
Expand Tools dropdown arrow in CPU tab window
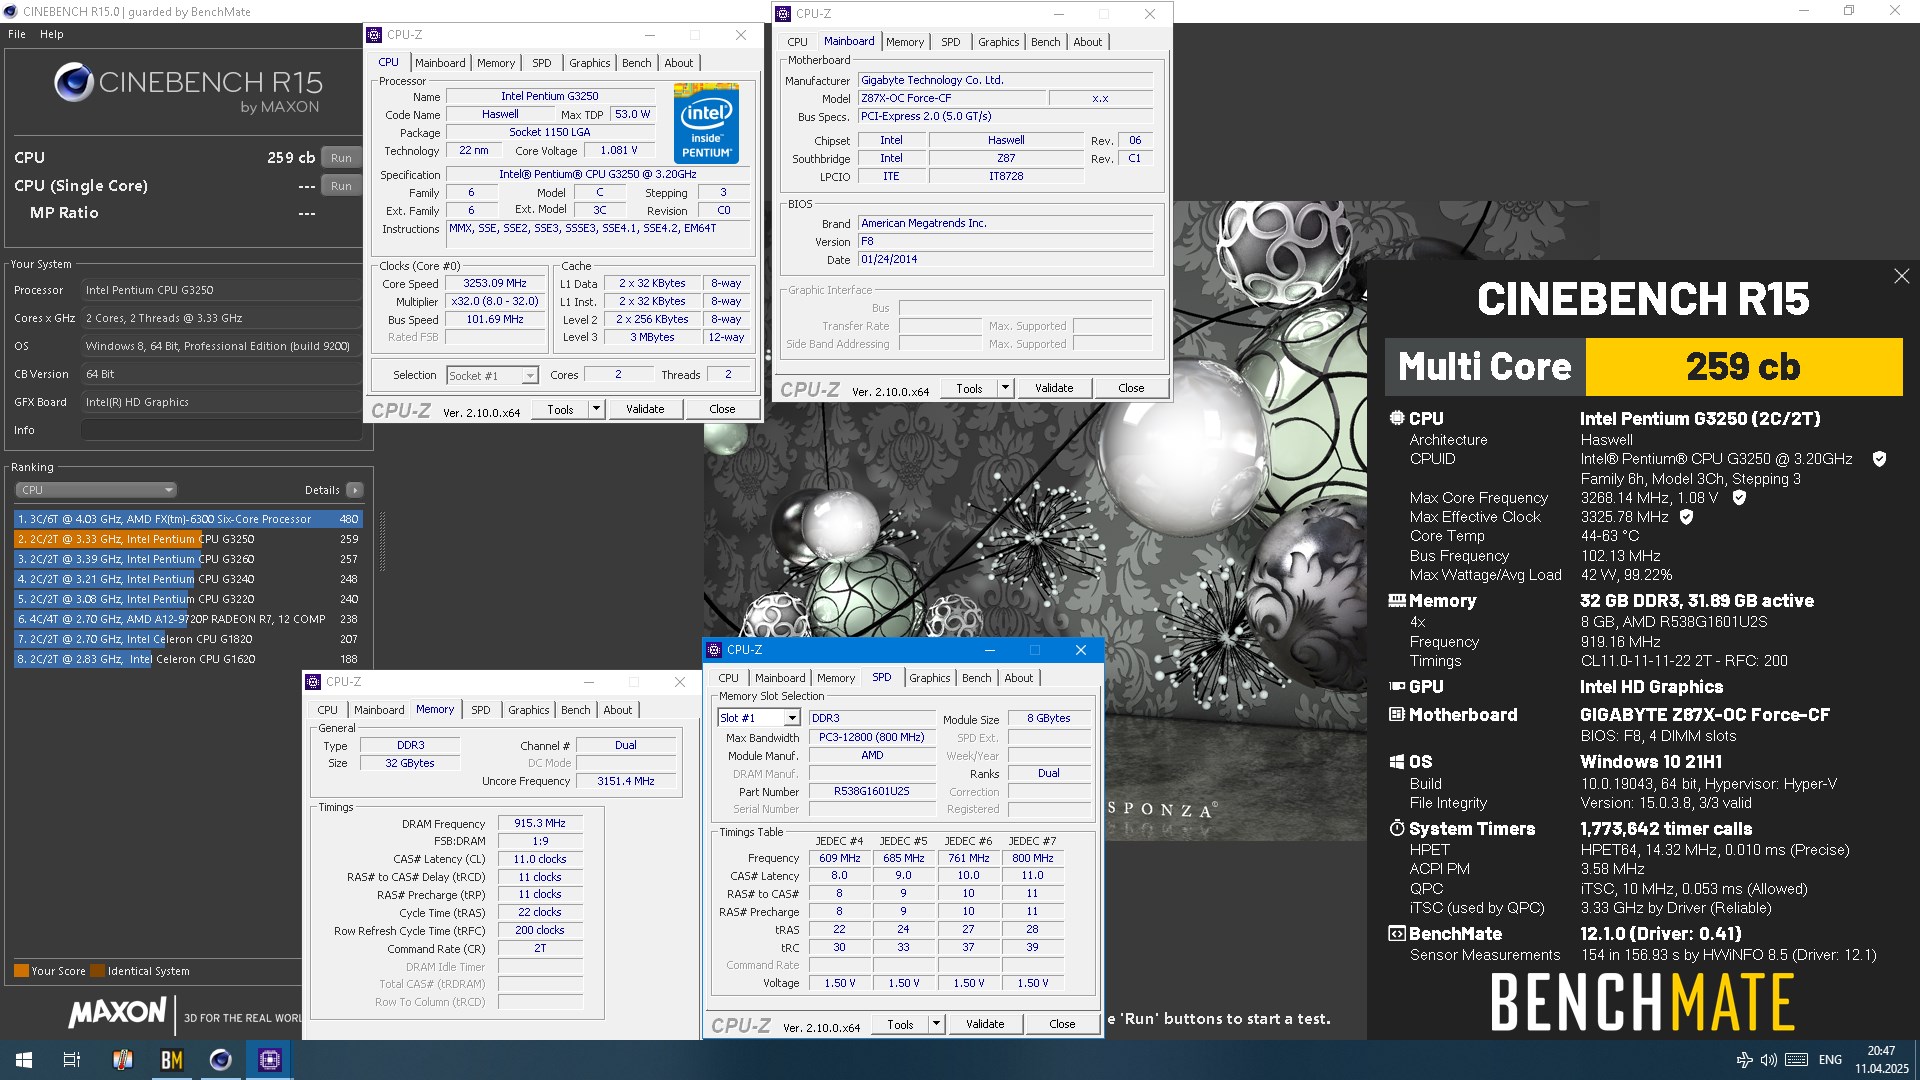[596, 409]
